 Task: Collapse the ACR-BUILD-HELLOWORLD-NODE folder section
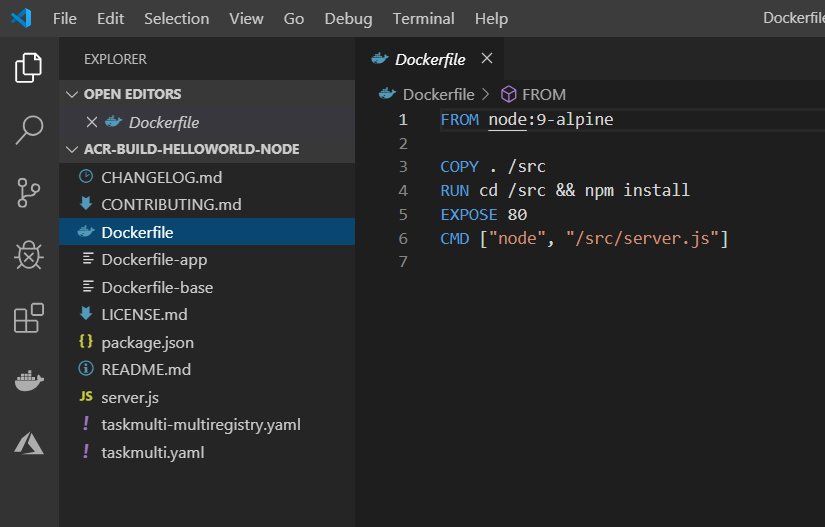click(72, 149)
